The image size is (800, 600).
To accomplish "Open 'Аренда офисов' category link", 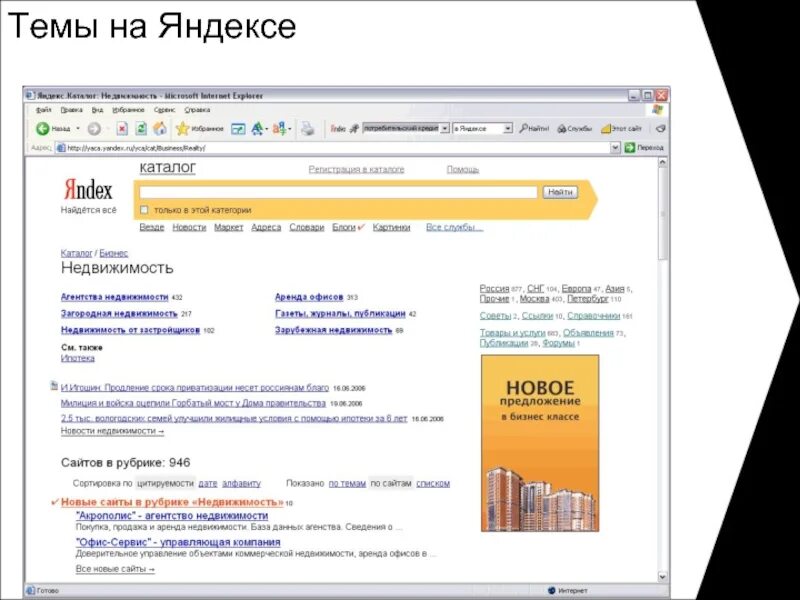I will click(309, 297).
